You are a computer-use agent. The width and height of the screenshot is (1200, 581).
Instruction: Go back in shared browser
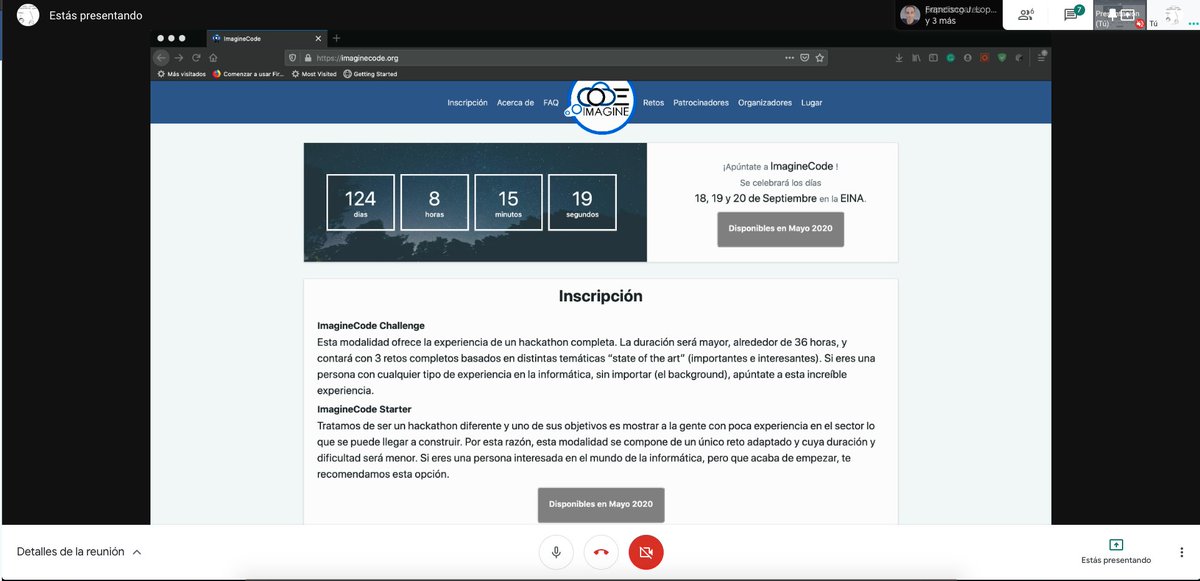click(162, 58)
